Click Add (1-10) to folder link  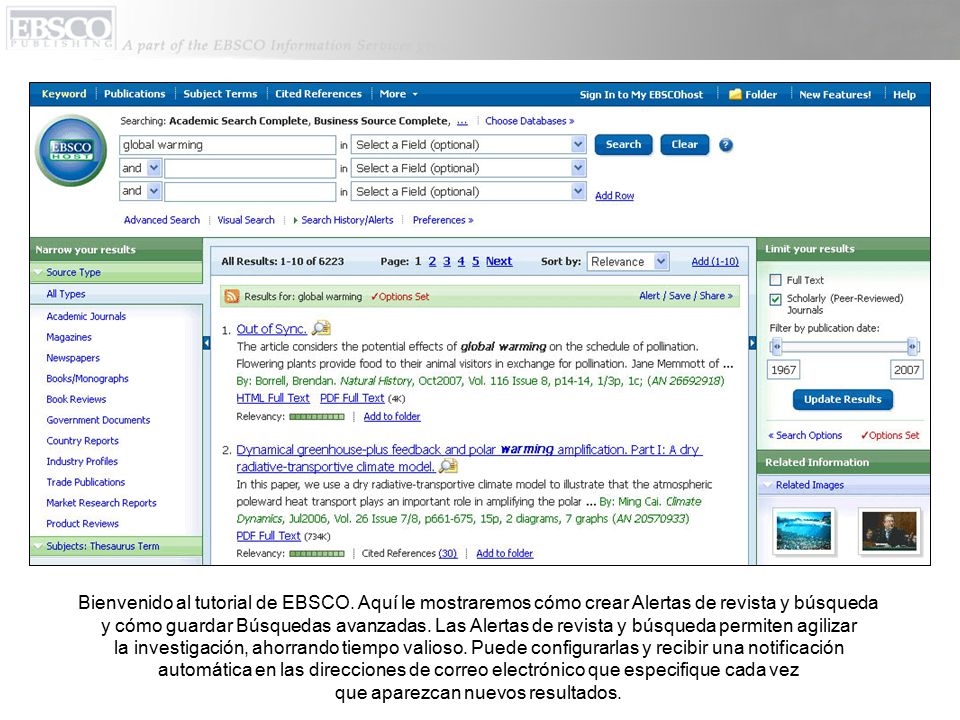[x=715, y=261]
